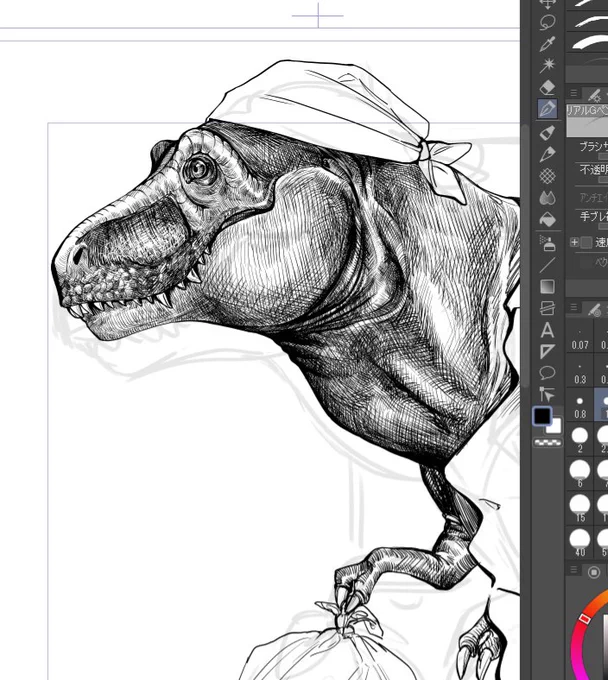Viewport: 608px width, 680px height.
Task: Select the Blend tool
Action: click(x=547, y=198)
